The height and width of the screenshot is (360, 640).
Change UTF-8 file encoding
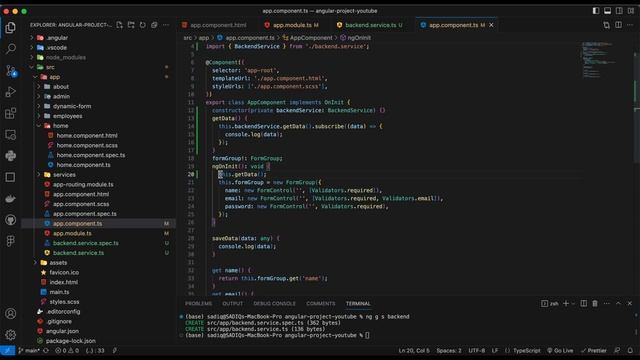coord(476,350)
